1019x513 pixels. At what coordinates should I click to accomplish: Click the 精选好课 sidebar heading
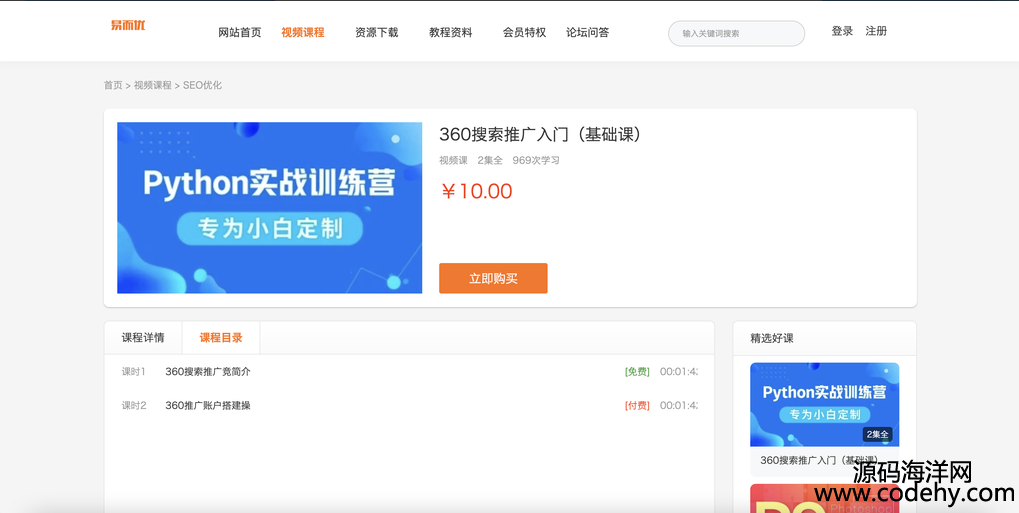pos(772,338)
